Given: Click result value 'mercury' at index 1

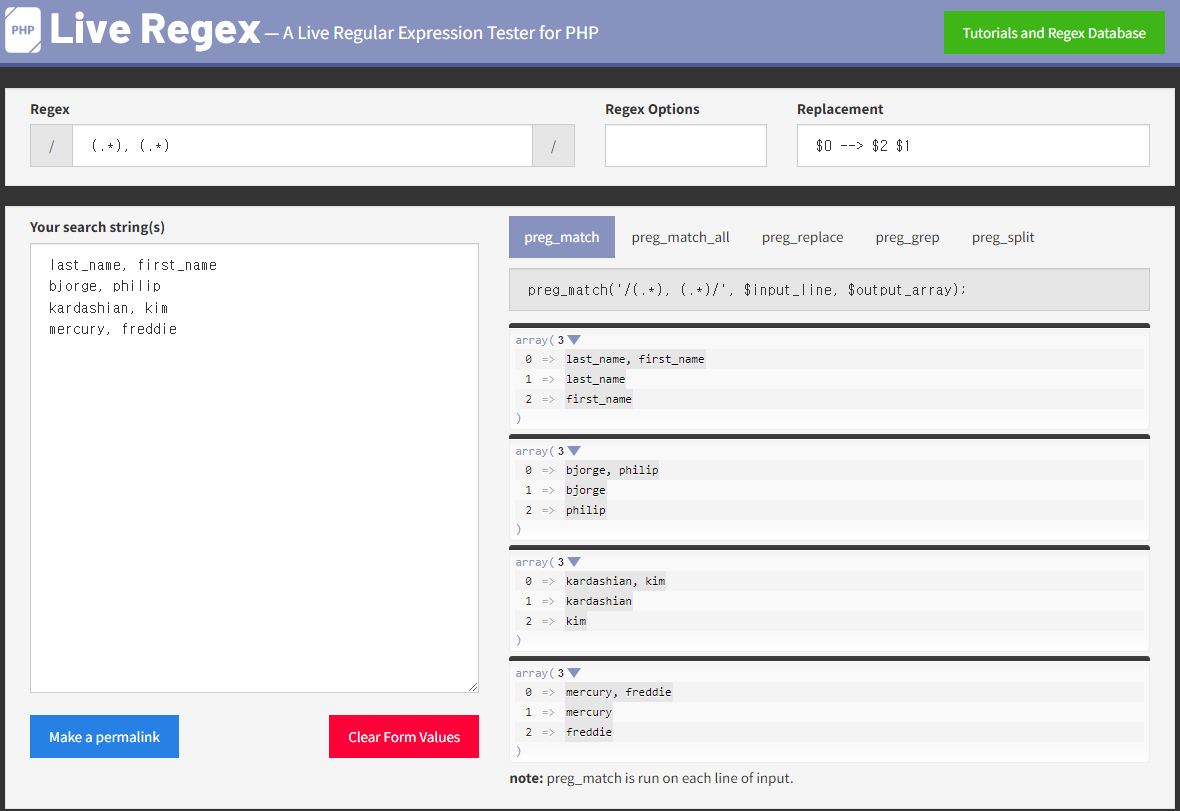Looking at the screenshot, I should point(588,712).
